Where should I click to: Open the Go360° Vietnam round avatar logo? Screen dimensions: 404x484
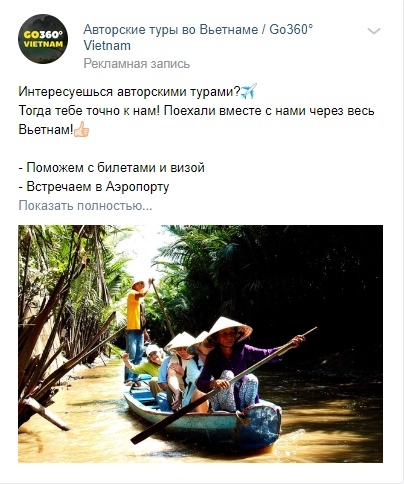click(x=43, y=39)
